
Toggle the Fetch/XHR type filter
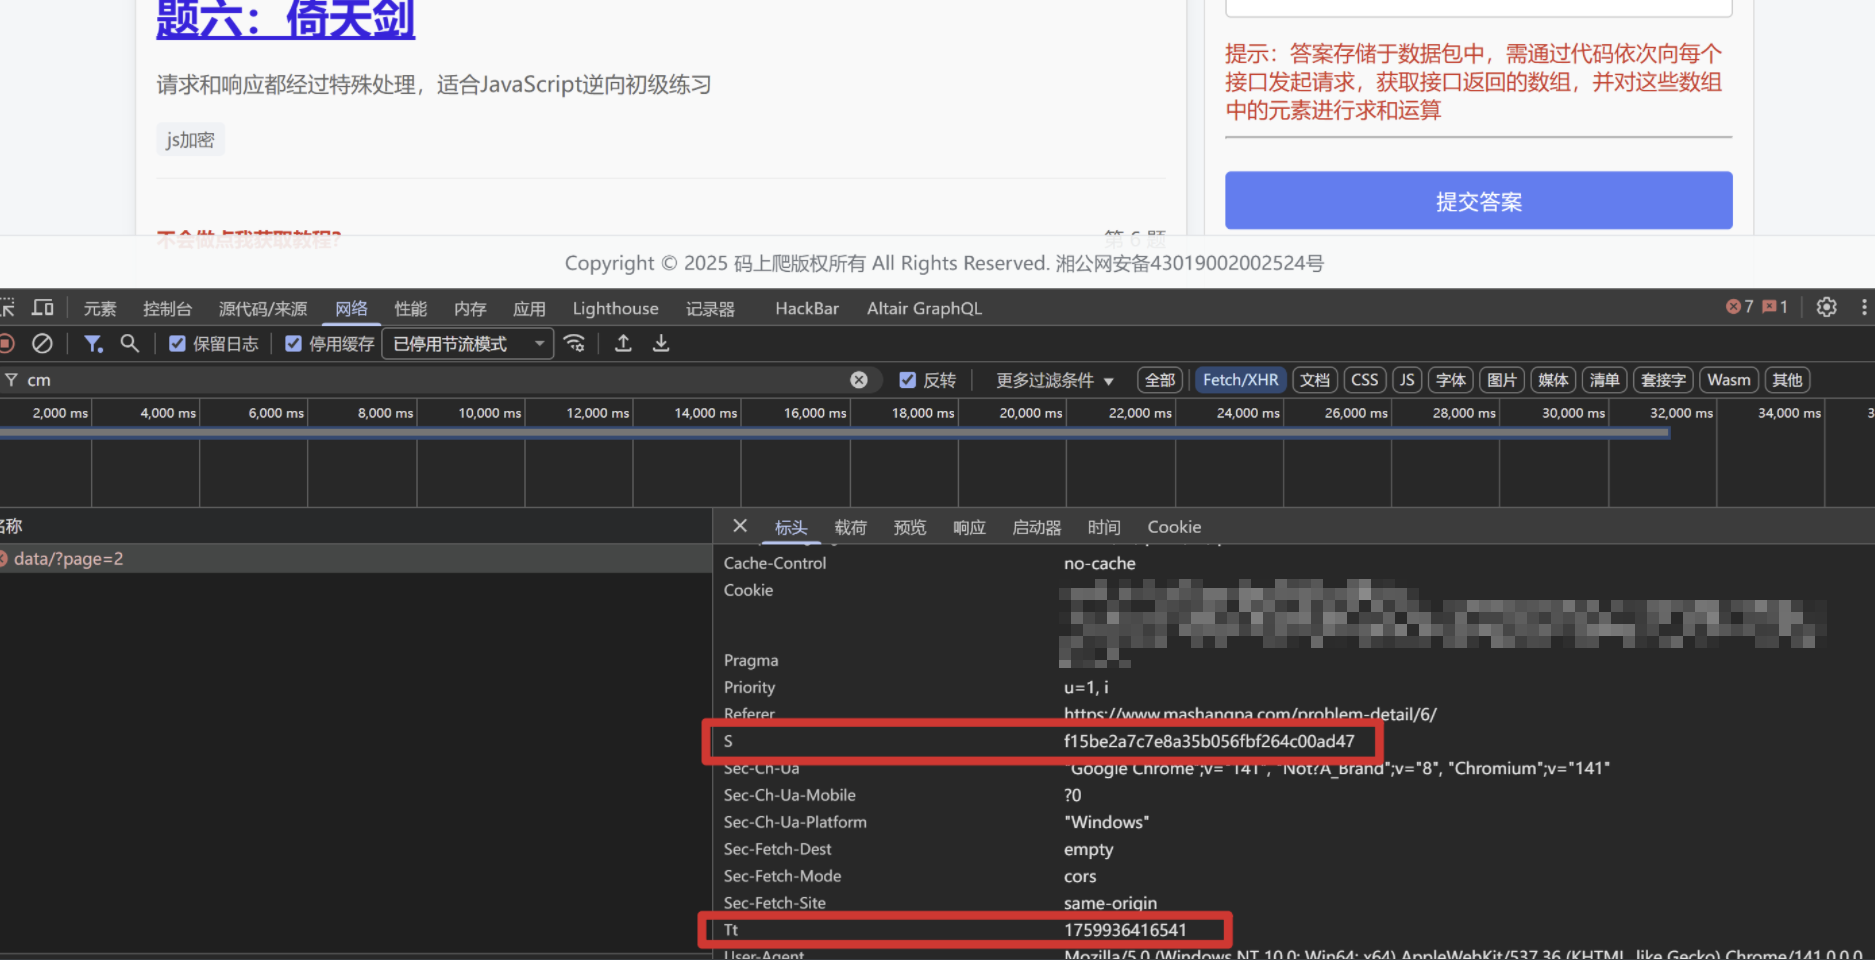pyautogui.click(x=1240, y=380)
